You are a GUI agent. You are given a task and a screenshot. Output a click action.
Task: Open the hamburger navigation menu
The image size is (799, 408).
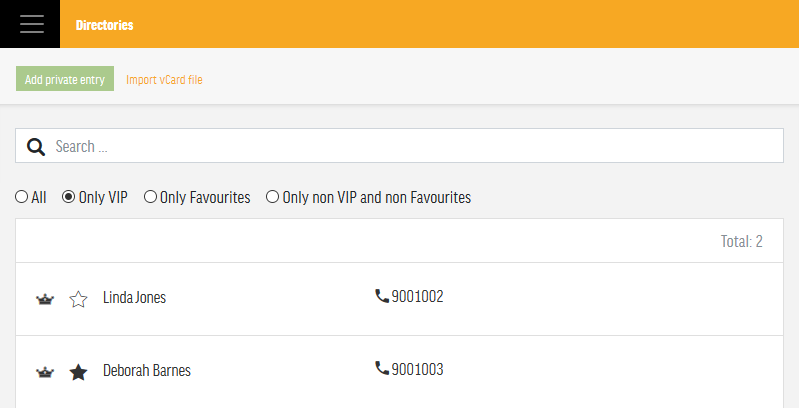tap(32, 24)
